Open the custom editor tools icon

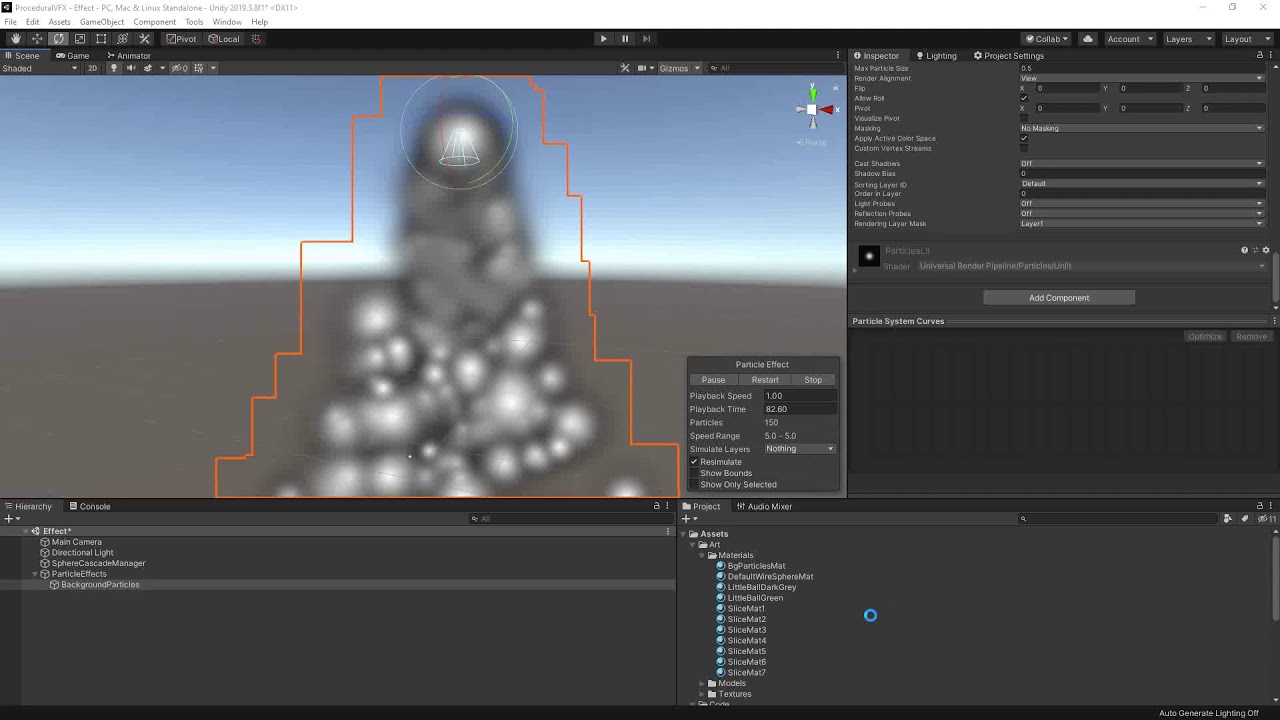[144, 39]
